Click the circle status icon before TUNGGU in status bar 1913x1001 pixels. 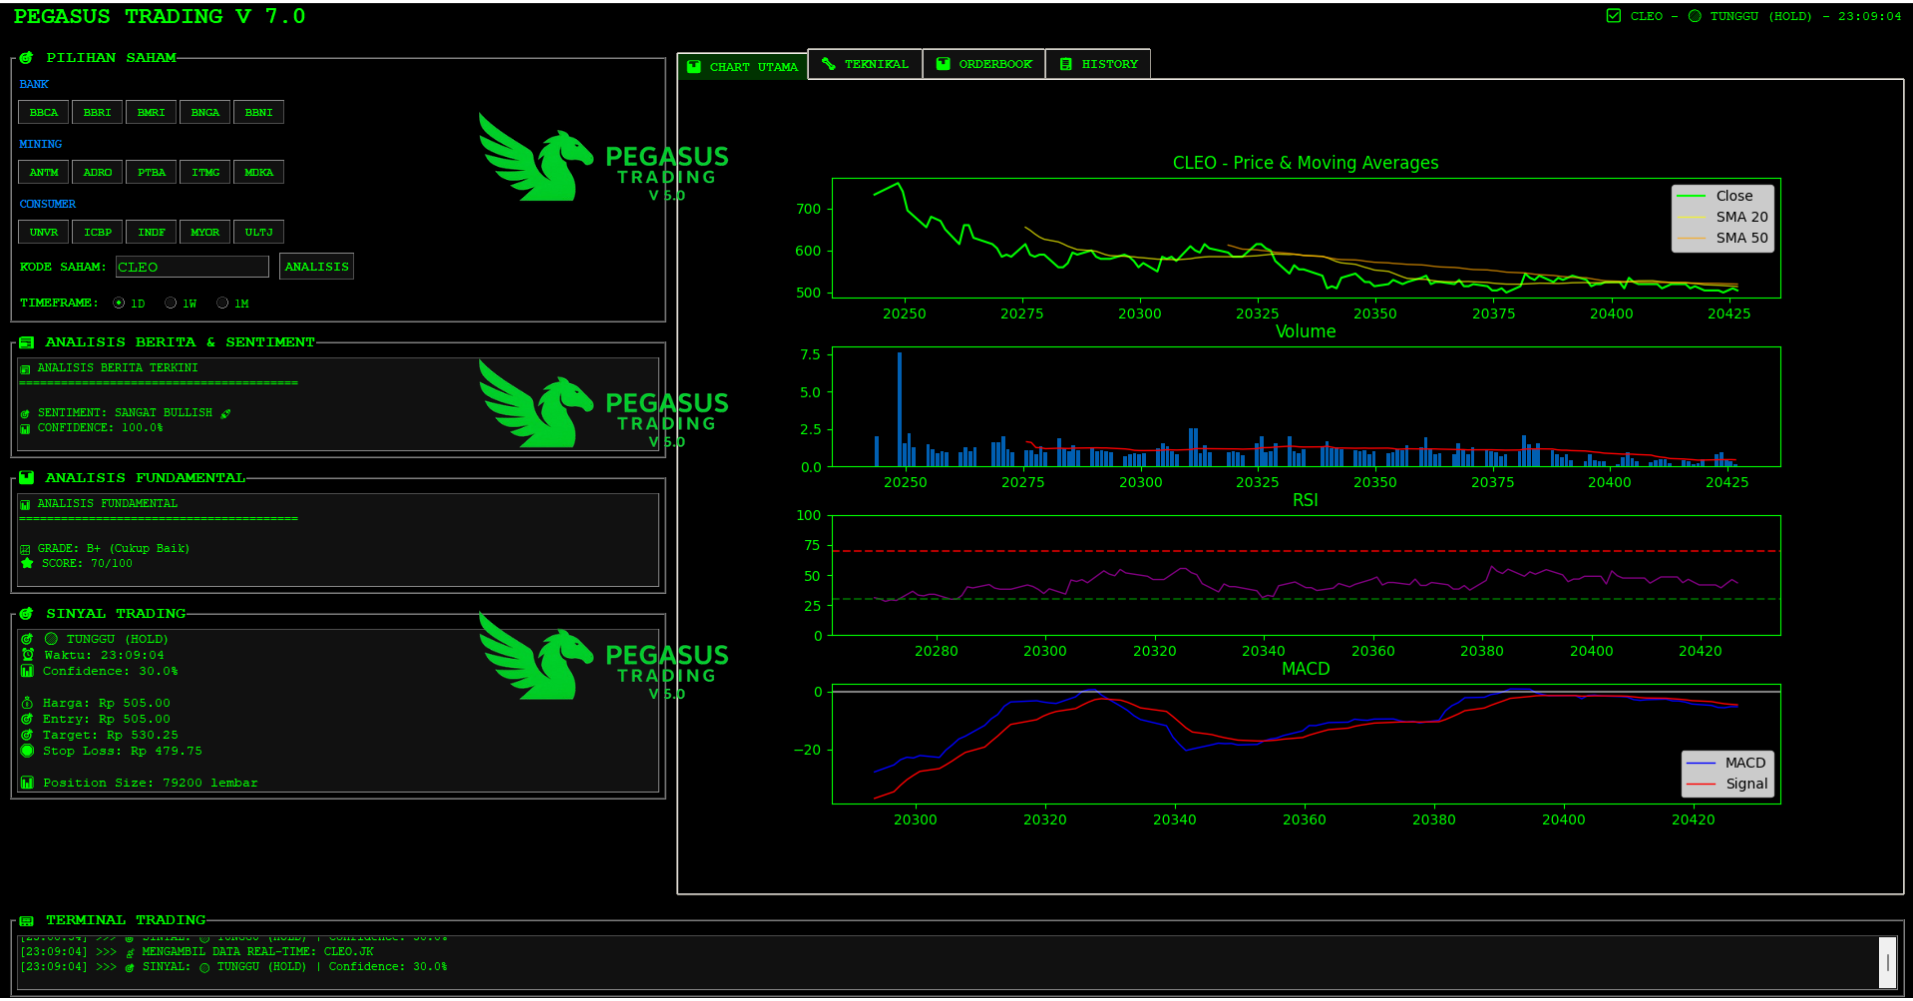click(1695, 16)
